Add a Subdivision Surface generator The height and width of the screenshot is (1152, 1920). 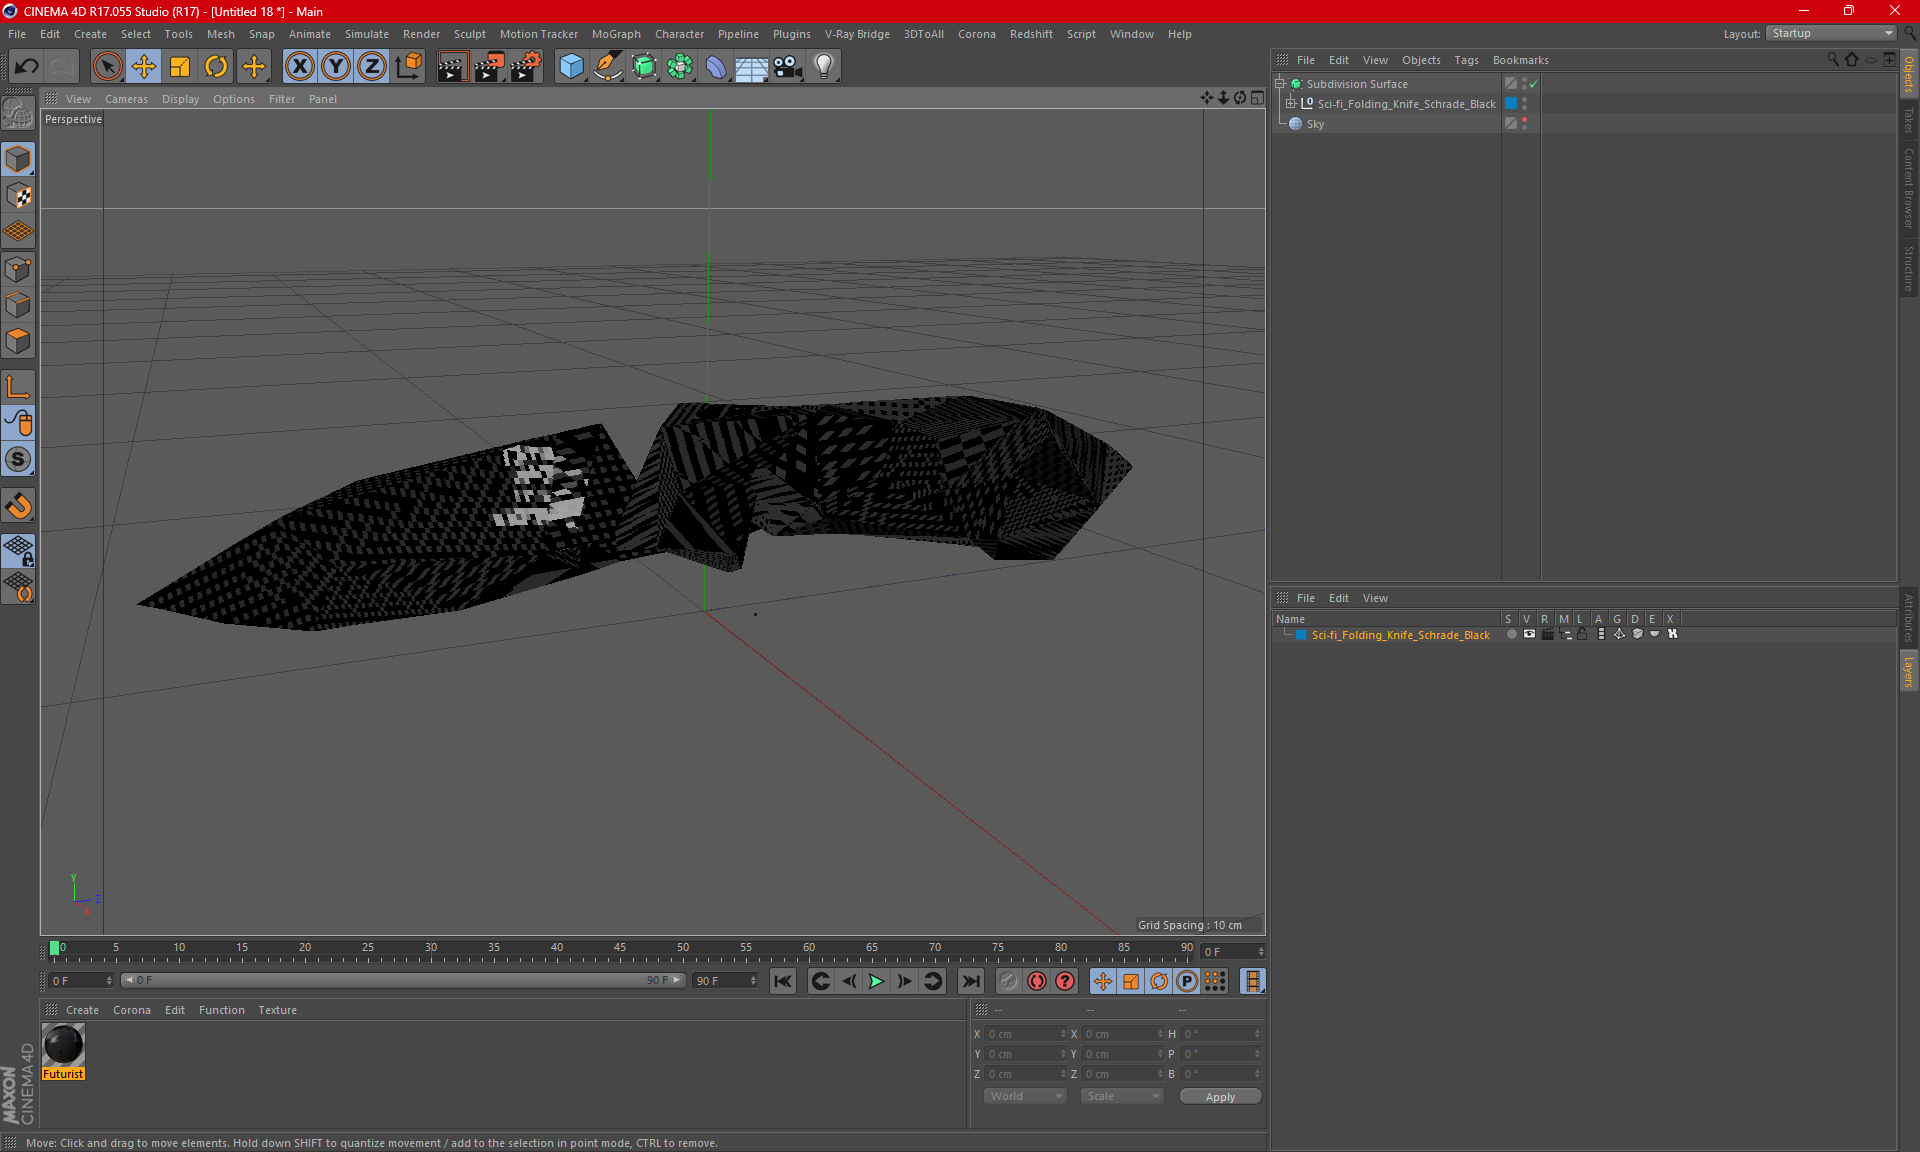[644, 67]
